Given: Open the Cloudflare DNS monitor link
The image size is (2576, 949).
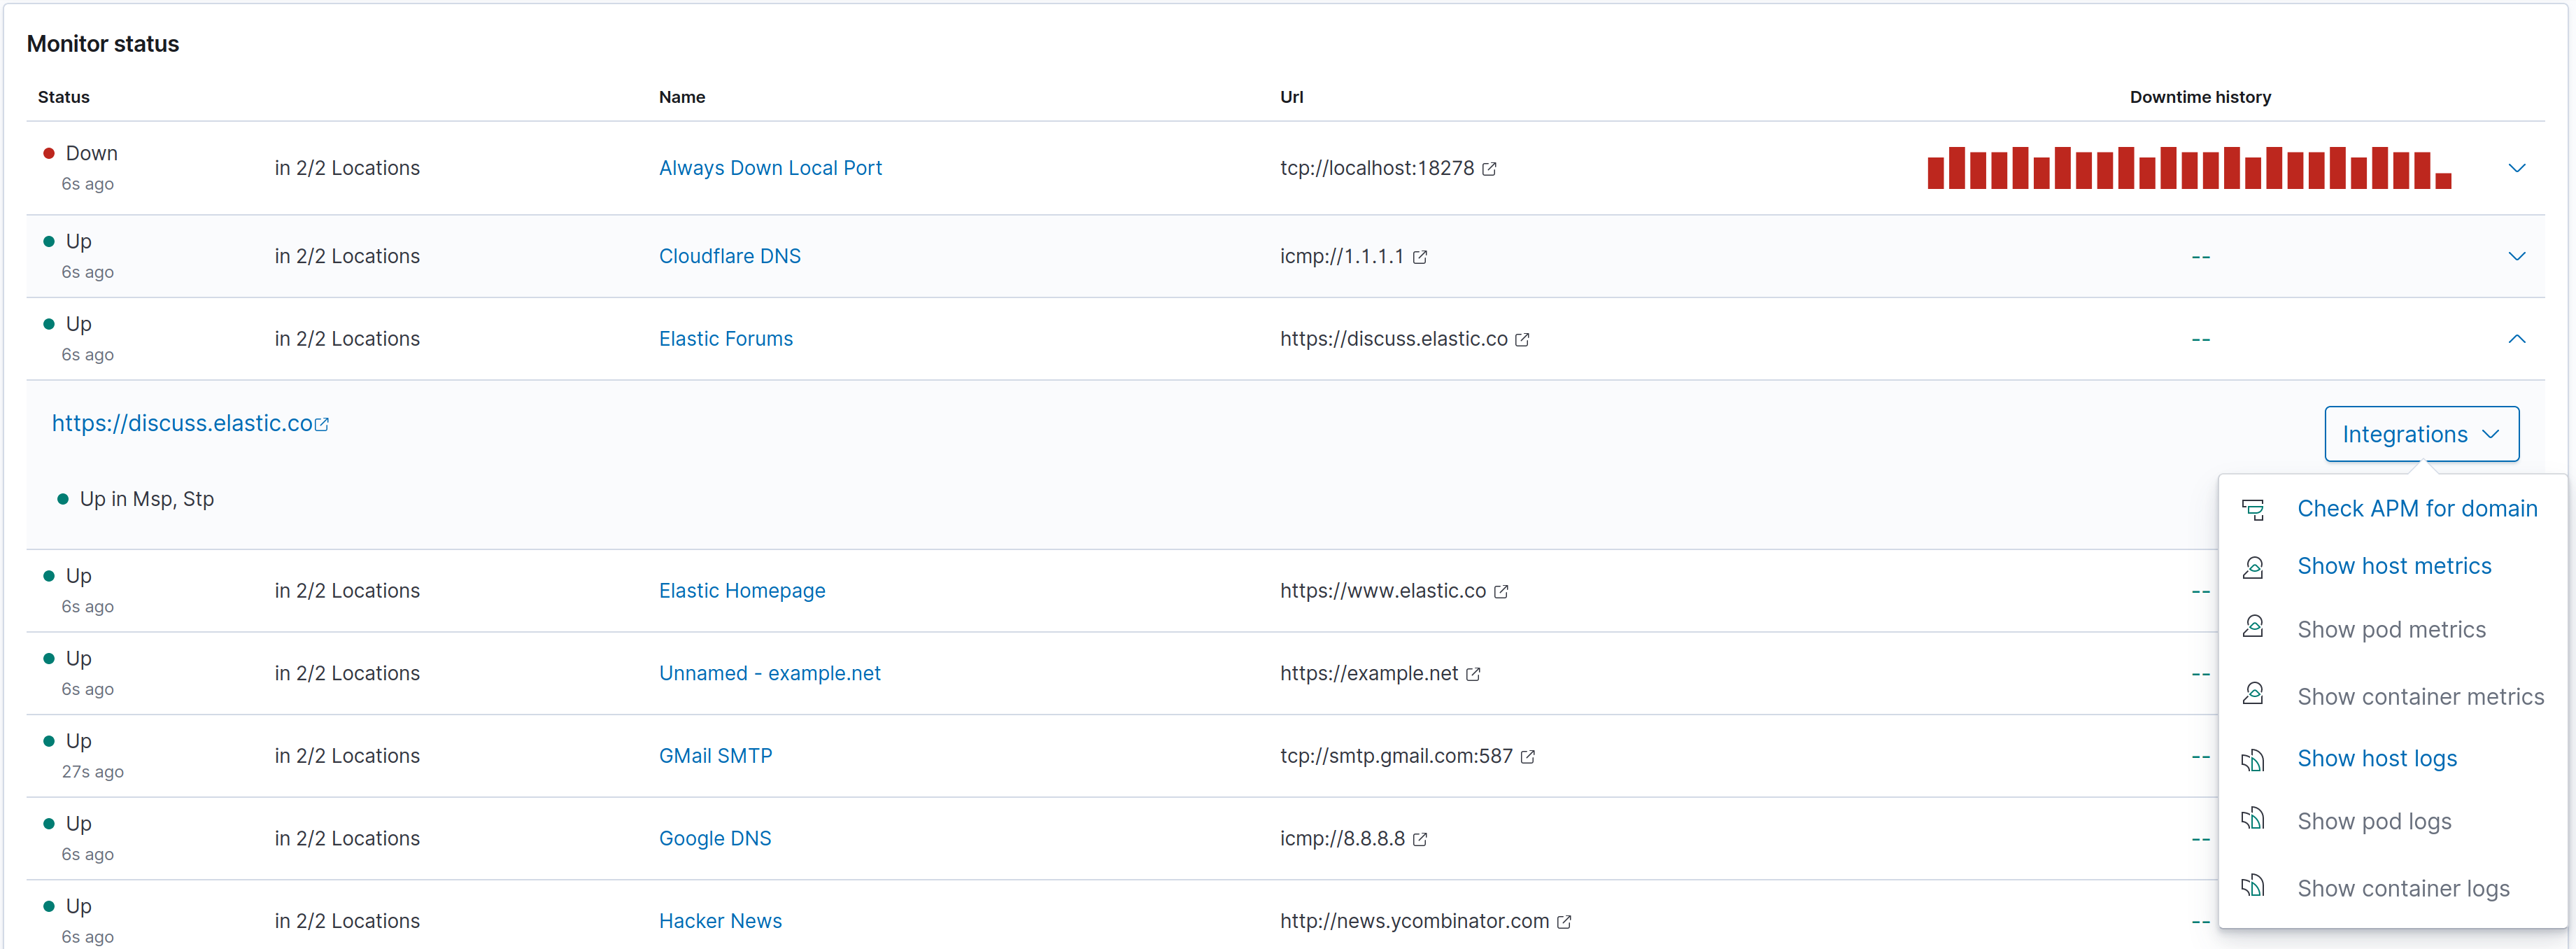Looking at the screenshot, I should click(729, 256).
